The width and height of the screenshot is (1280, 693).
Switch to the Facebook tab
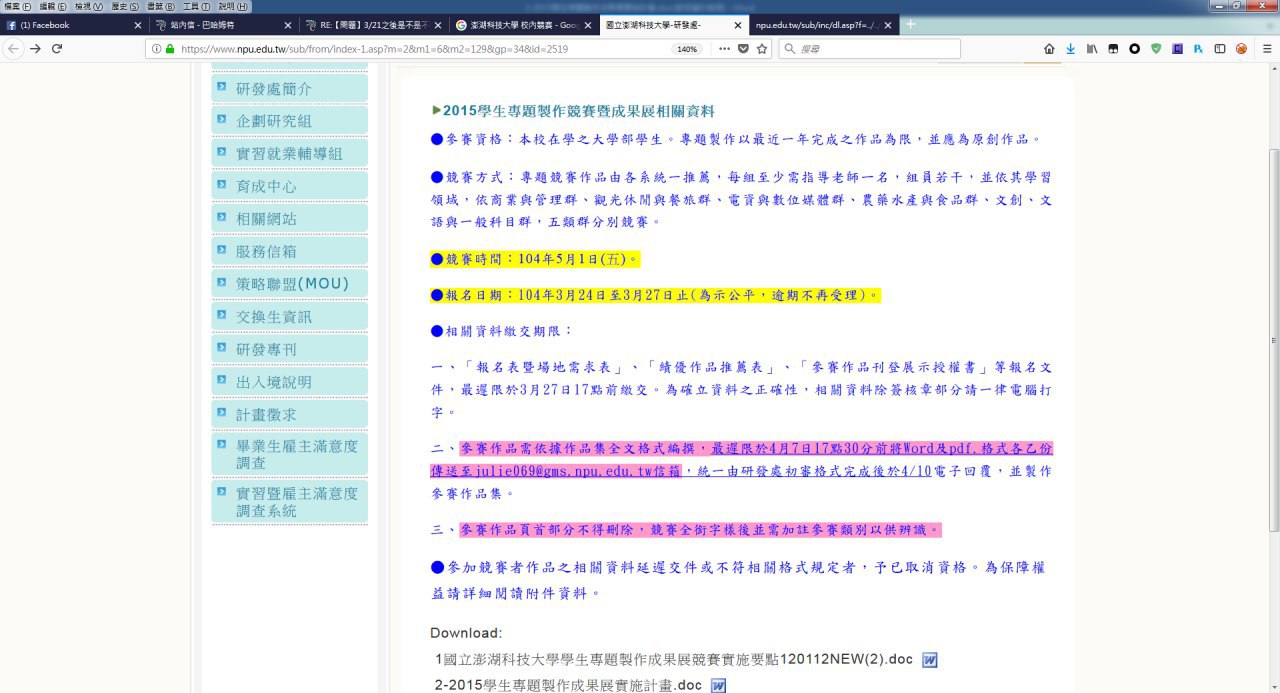(70, 25)
